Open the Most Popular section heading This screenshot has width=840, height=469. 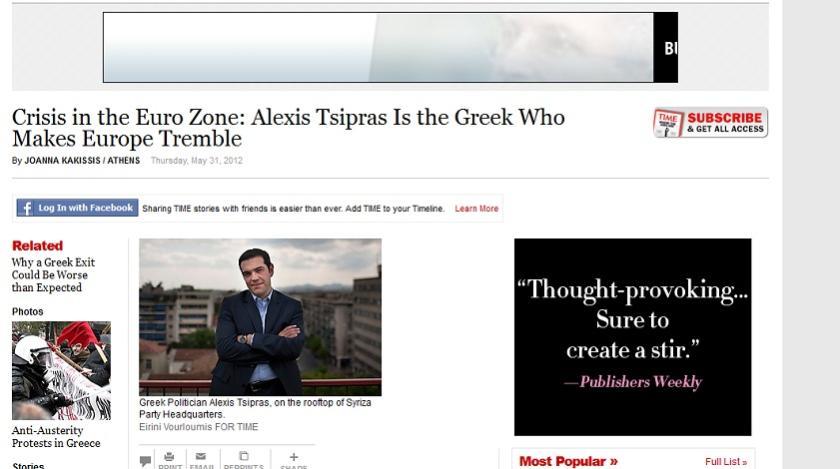point(568,461)
